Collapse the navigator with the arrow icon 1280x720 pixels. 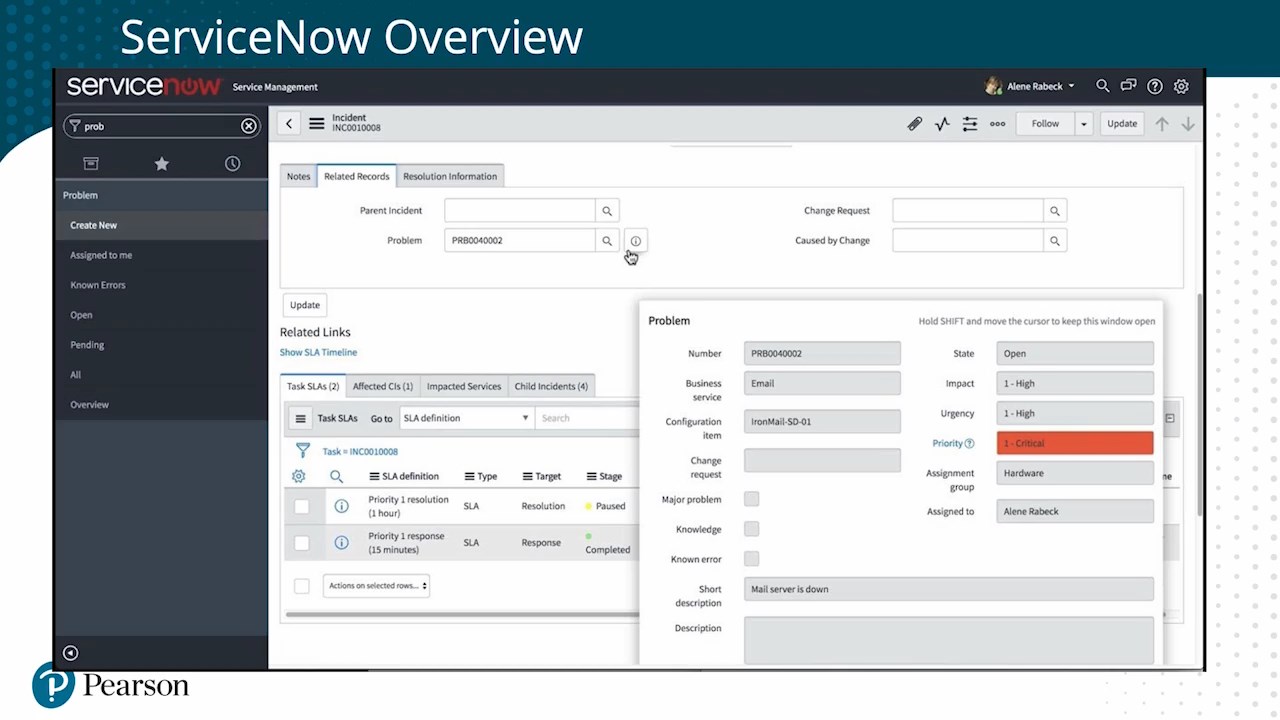(x=70, y=653)
